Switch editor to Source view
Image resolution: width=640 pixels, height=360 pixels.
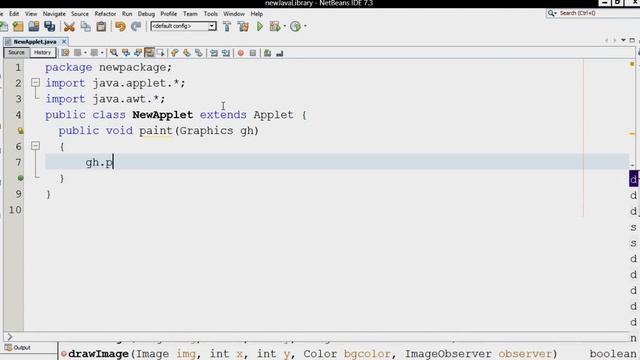point(16,53)
